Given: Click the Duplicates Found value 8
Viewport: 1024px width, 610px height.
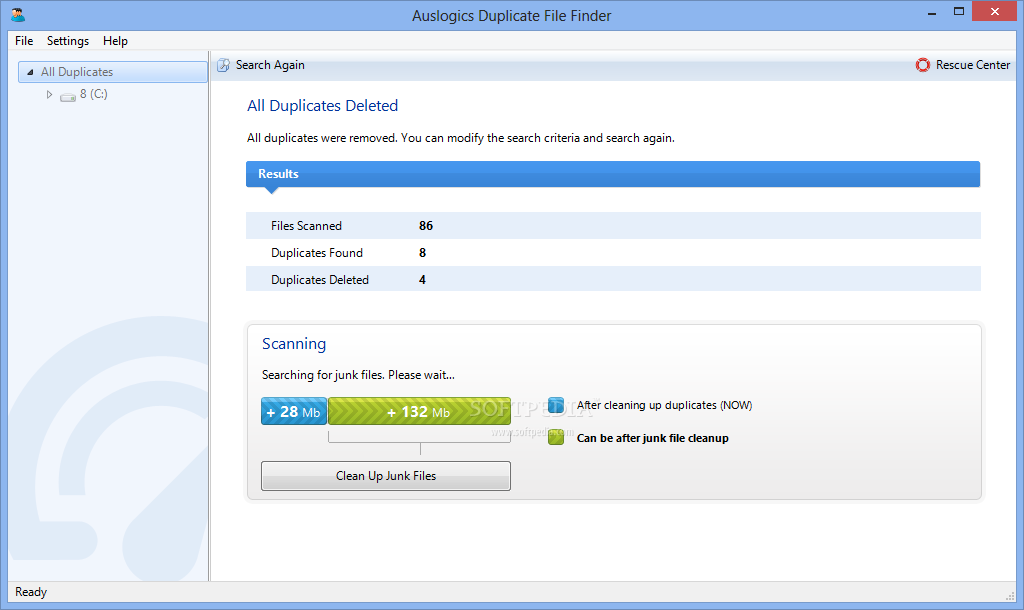Looking at the screenshot, I should click(x=423, y=253).
